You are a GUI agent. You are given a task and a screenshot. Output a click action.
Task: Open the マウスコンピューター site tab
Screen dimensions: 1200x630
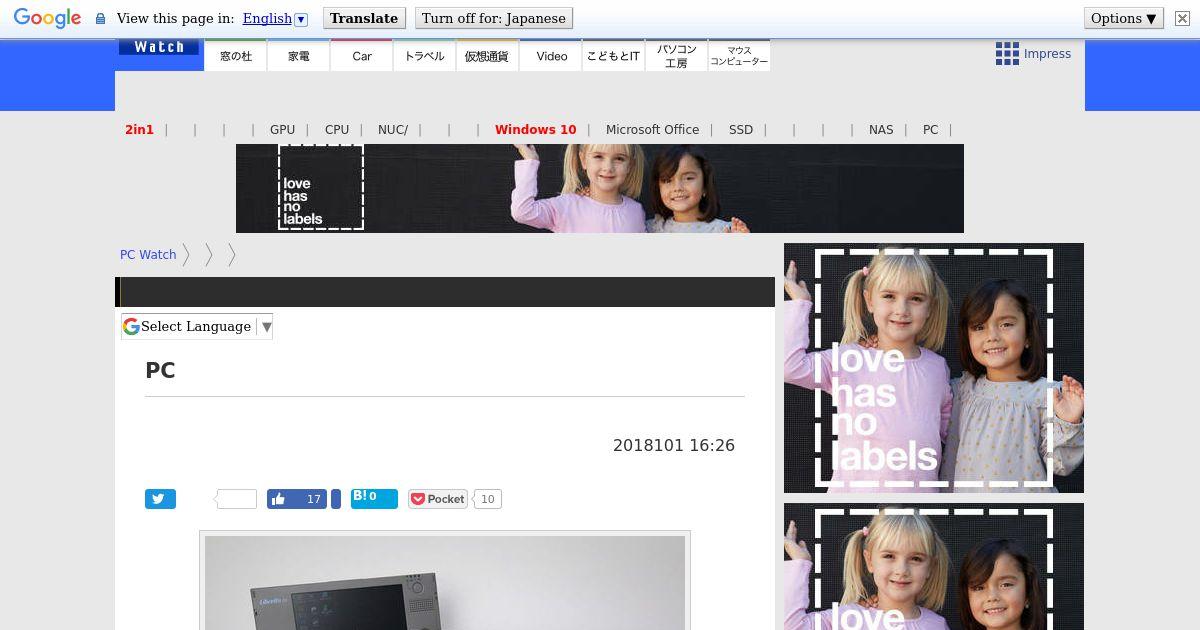click(739, 56)
